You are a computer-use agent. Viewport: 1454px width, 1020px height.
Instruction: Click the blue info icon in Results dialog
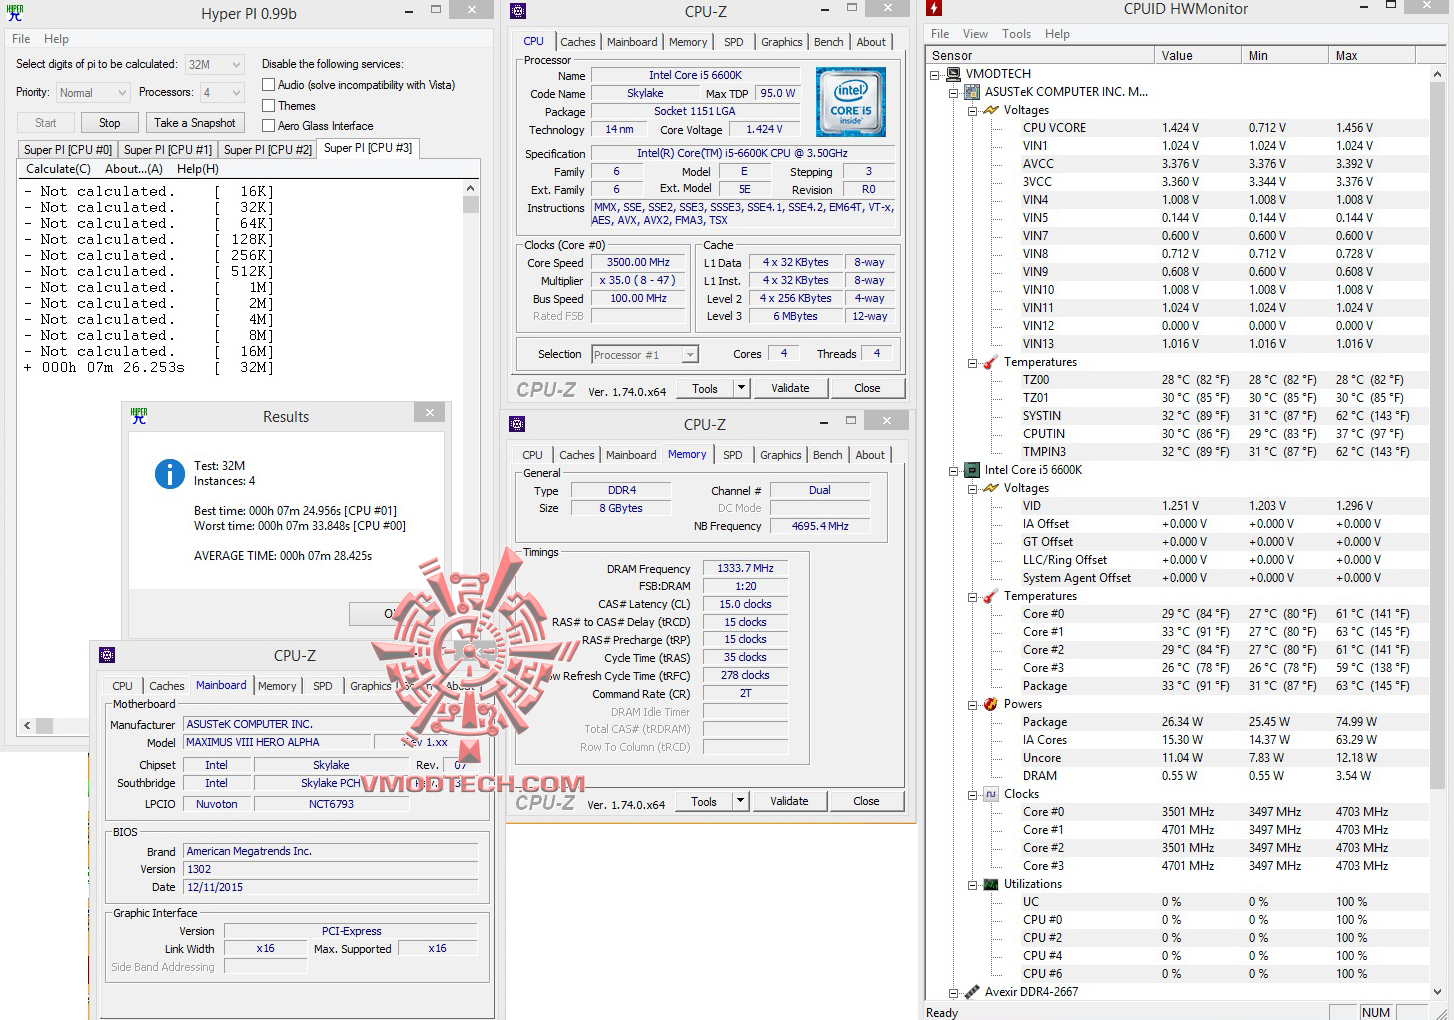point(170,474)
